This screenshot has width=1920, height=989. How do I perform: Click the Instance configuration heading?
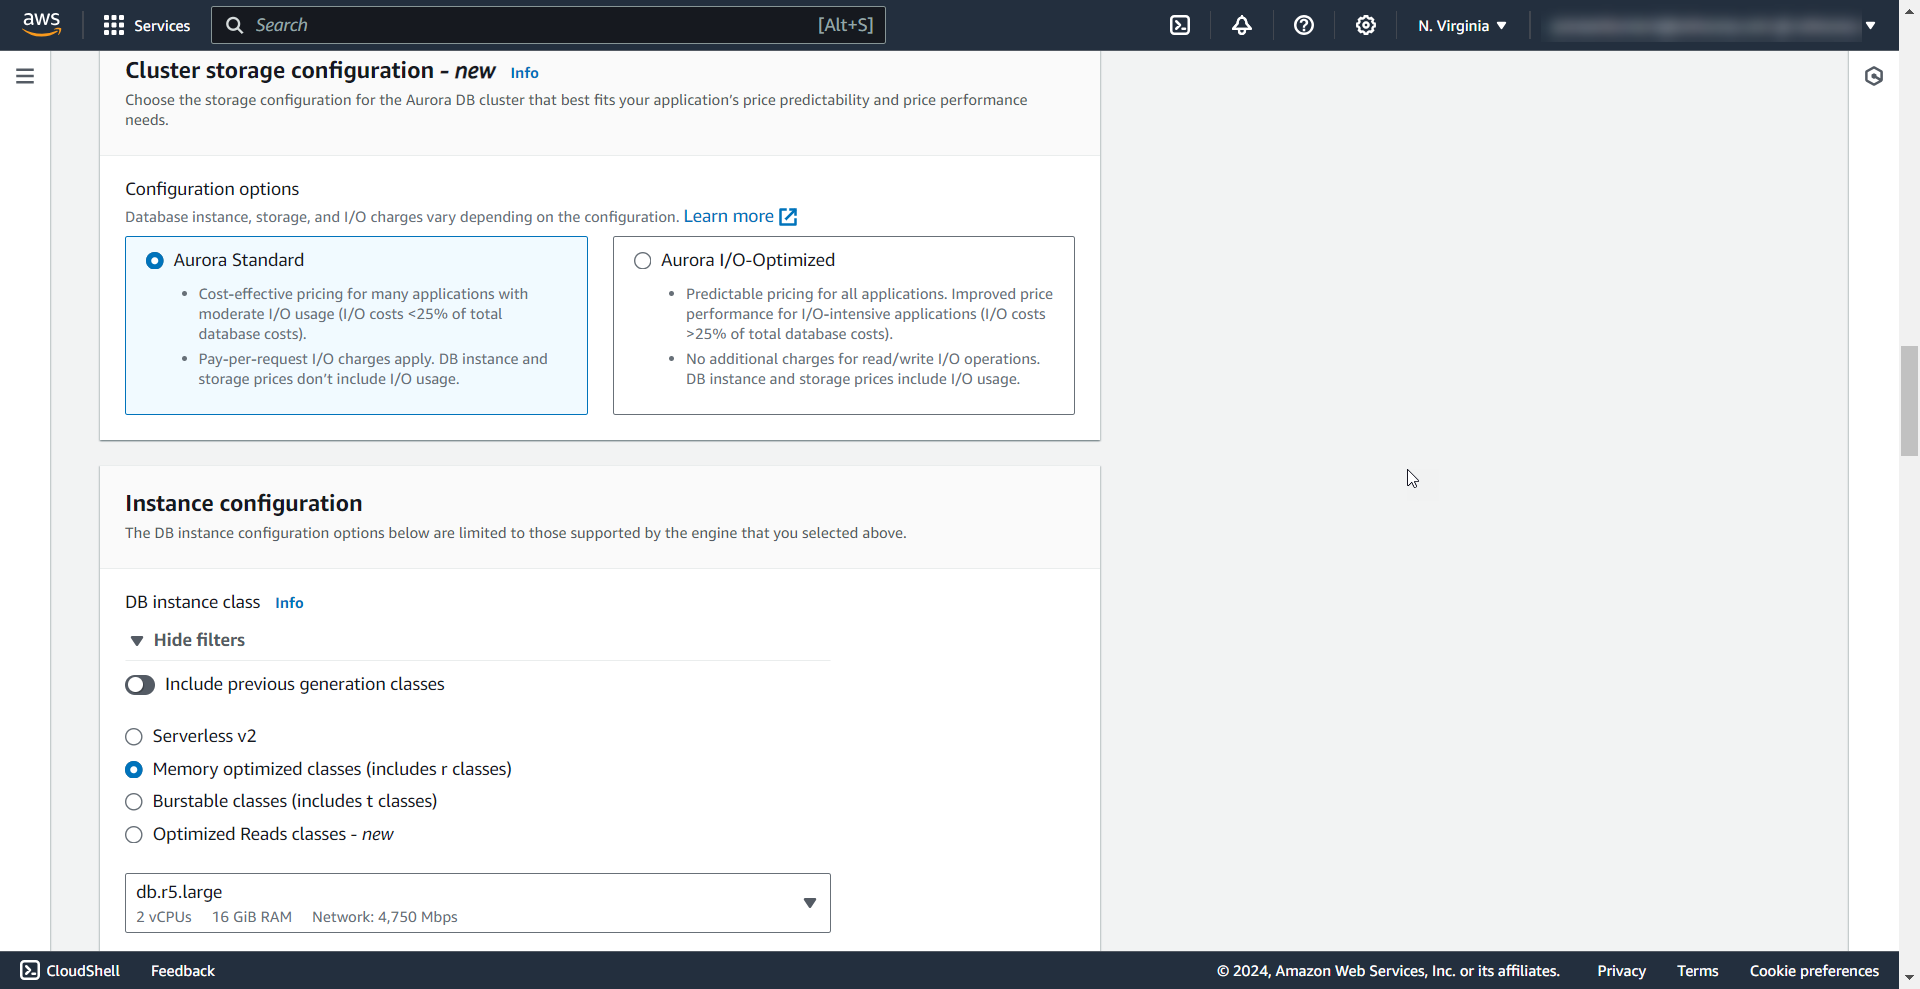coord(244,503)
